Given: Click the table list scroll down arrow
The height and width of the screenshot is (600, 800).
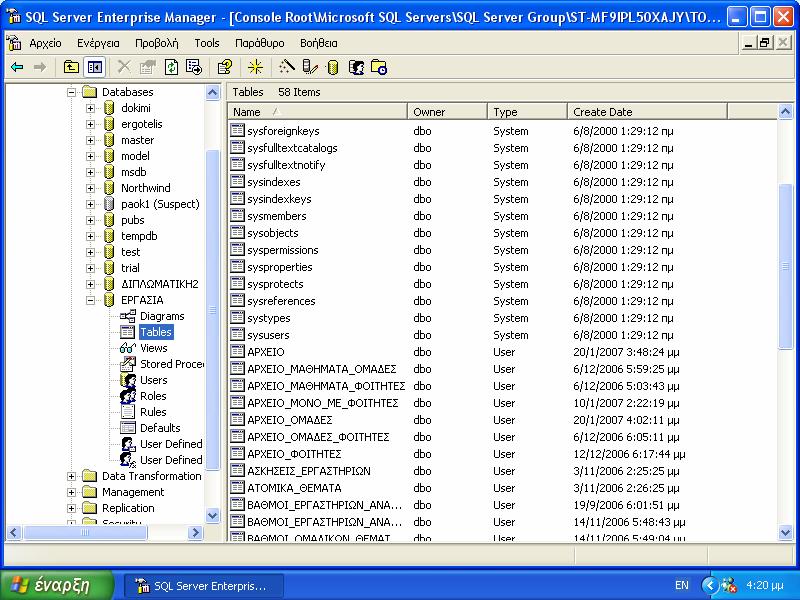Looking at the screenshot, I should pos(786,533).
